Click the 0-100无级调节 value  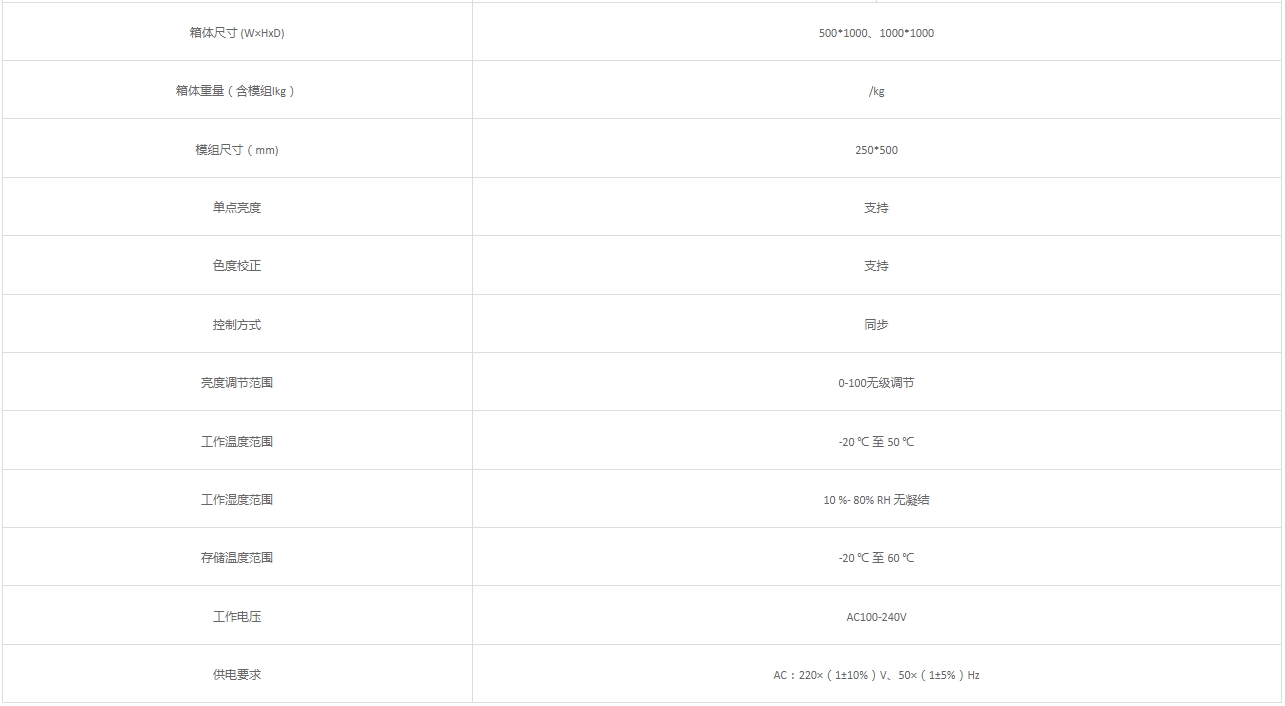coord(876,383)
